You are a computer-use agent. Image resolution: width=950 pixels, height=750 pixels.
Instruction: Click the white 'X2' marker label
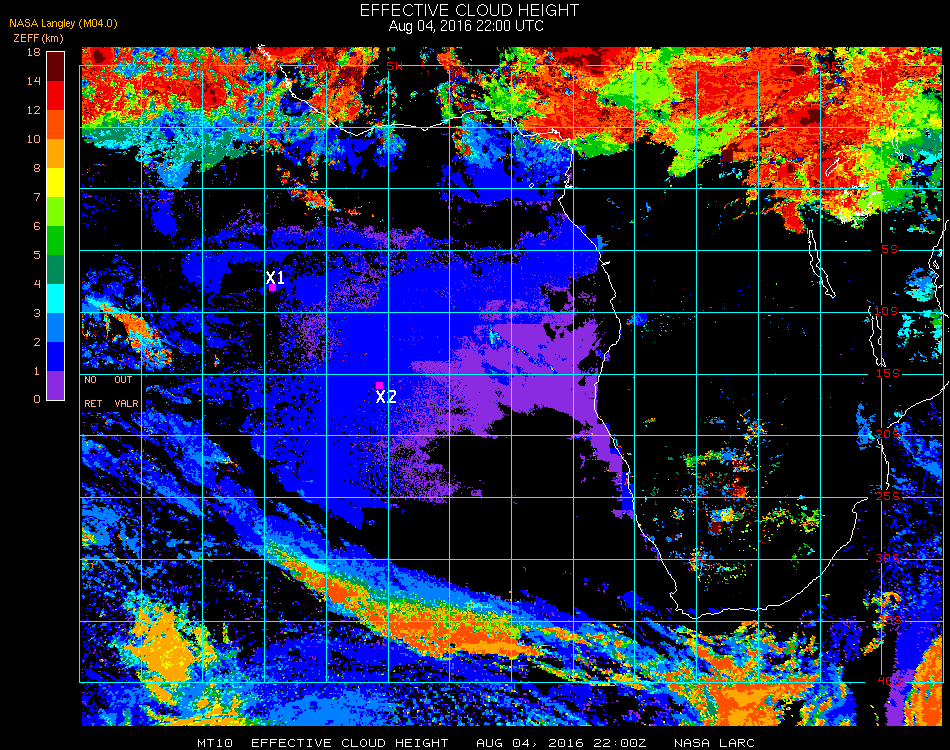pyautogui.click(x=386, y=397)
